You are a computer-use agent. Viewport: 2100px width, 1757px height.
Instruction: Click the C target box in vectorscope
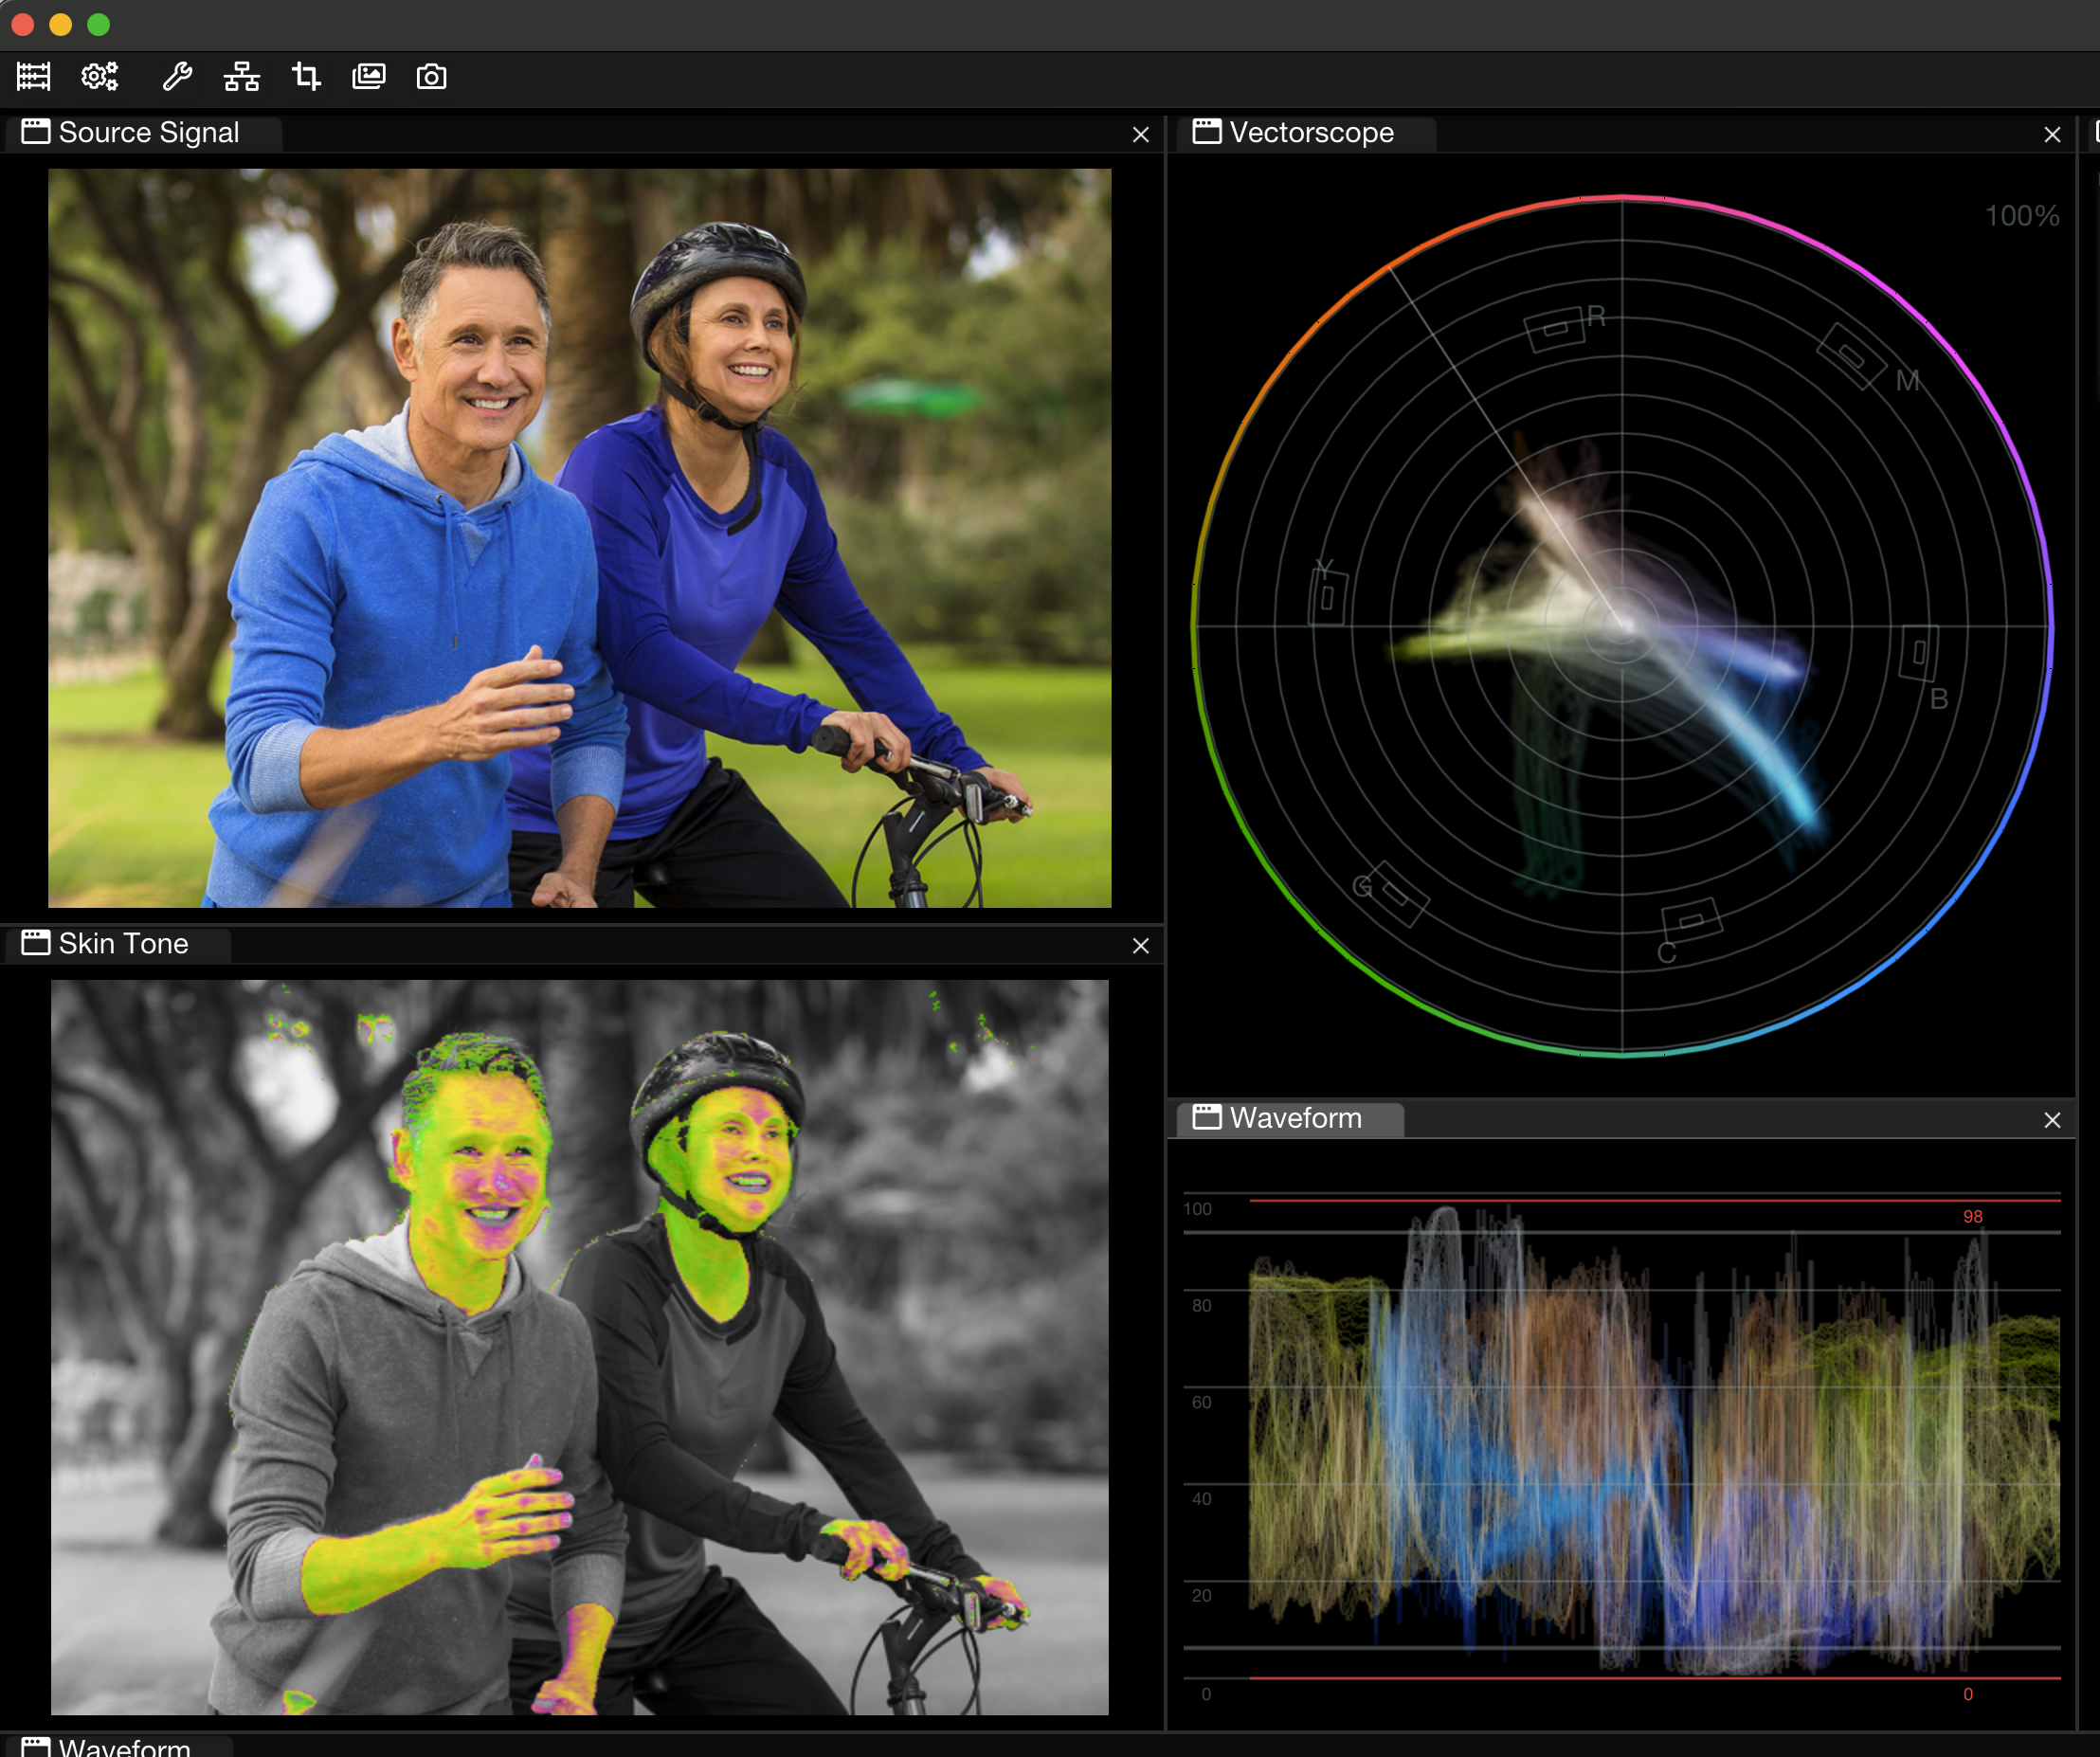[x=1691, y=921]
